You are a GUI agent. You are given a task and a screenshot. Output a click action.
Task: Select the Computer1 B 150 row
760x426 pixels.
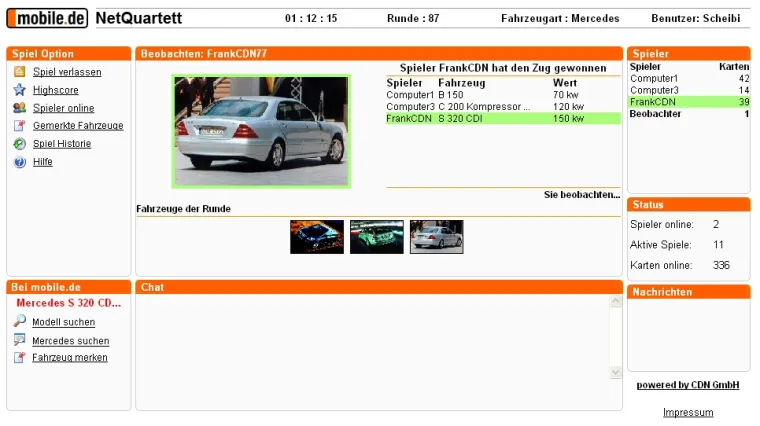[x=503, y=95]
